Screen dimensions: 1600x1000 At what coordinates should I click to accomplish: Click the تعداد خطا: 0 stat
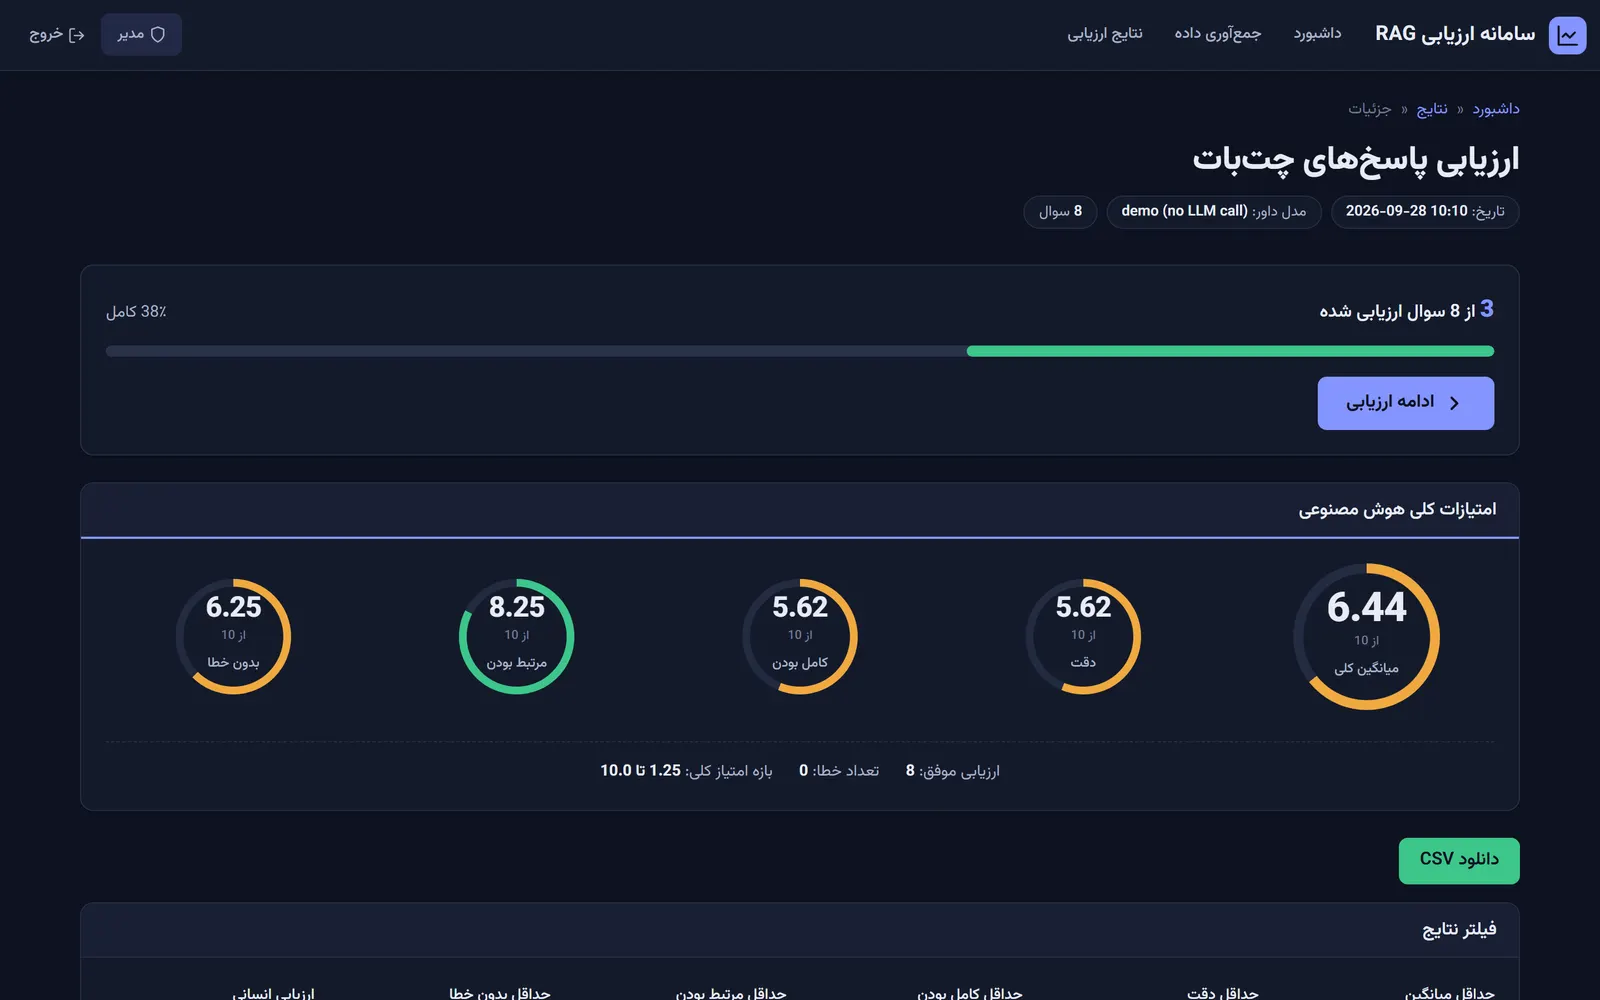tap(839, 771)
